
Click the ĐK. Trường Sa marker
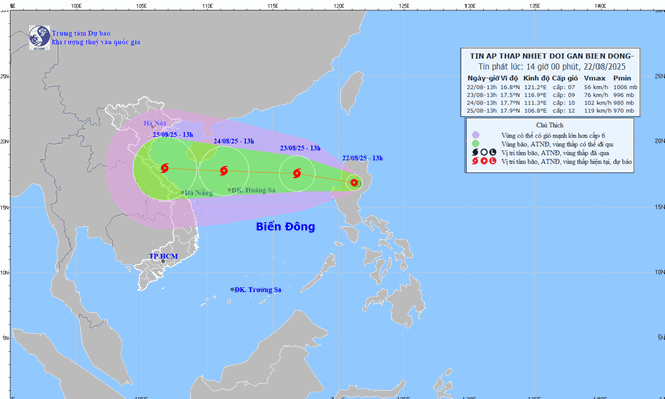232,290
